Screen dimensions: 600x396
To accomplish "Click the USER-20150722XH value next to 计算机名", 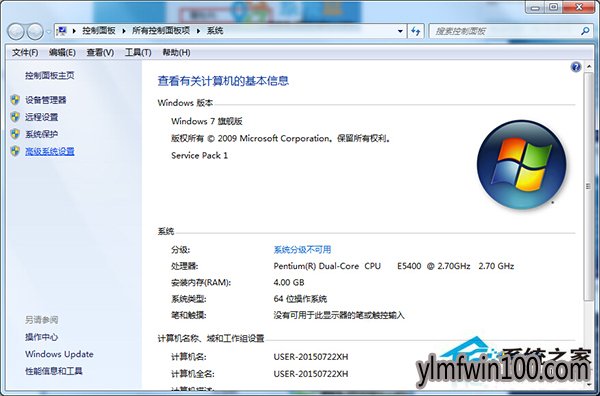I will pos(311,357).
